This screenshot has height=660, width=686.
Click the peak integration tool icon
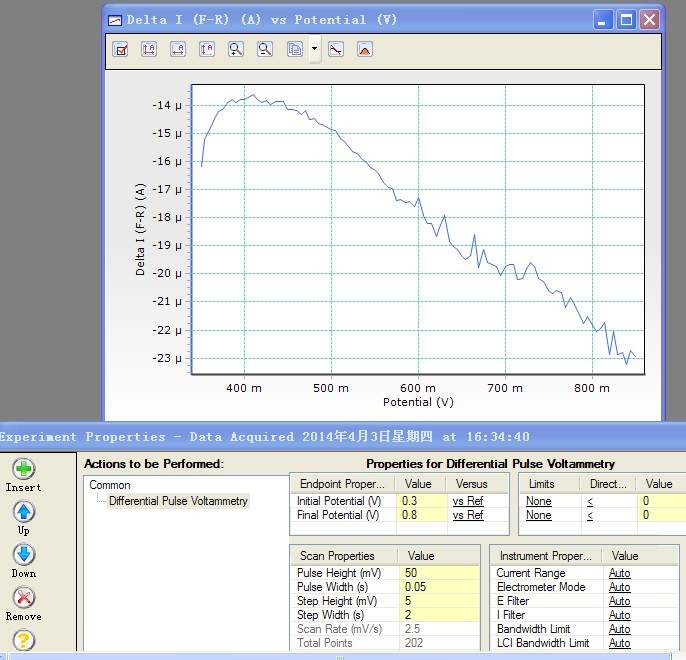pyautogui.click(x=365, y=49)
